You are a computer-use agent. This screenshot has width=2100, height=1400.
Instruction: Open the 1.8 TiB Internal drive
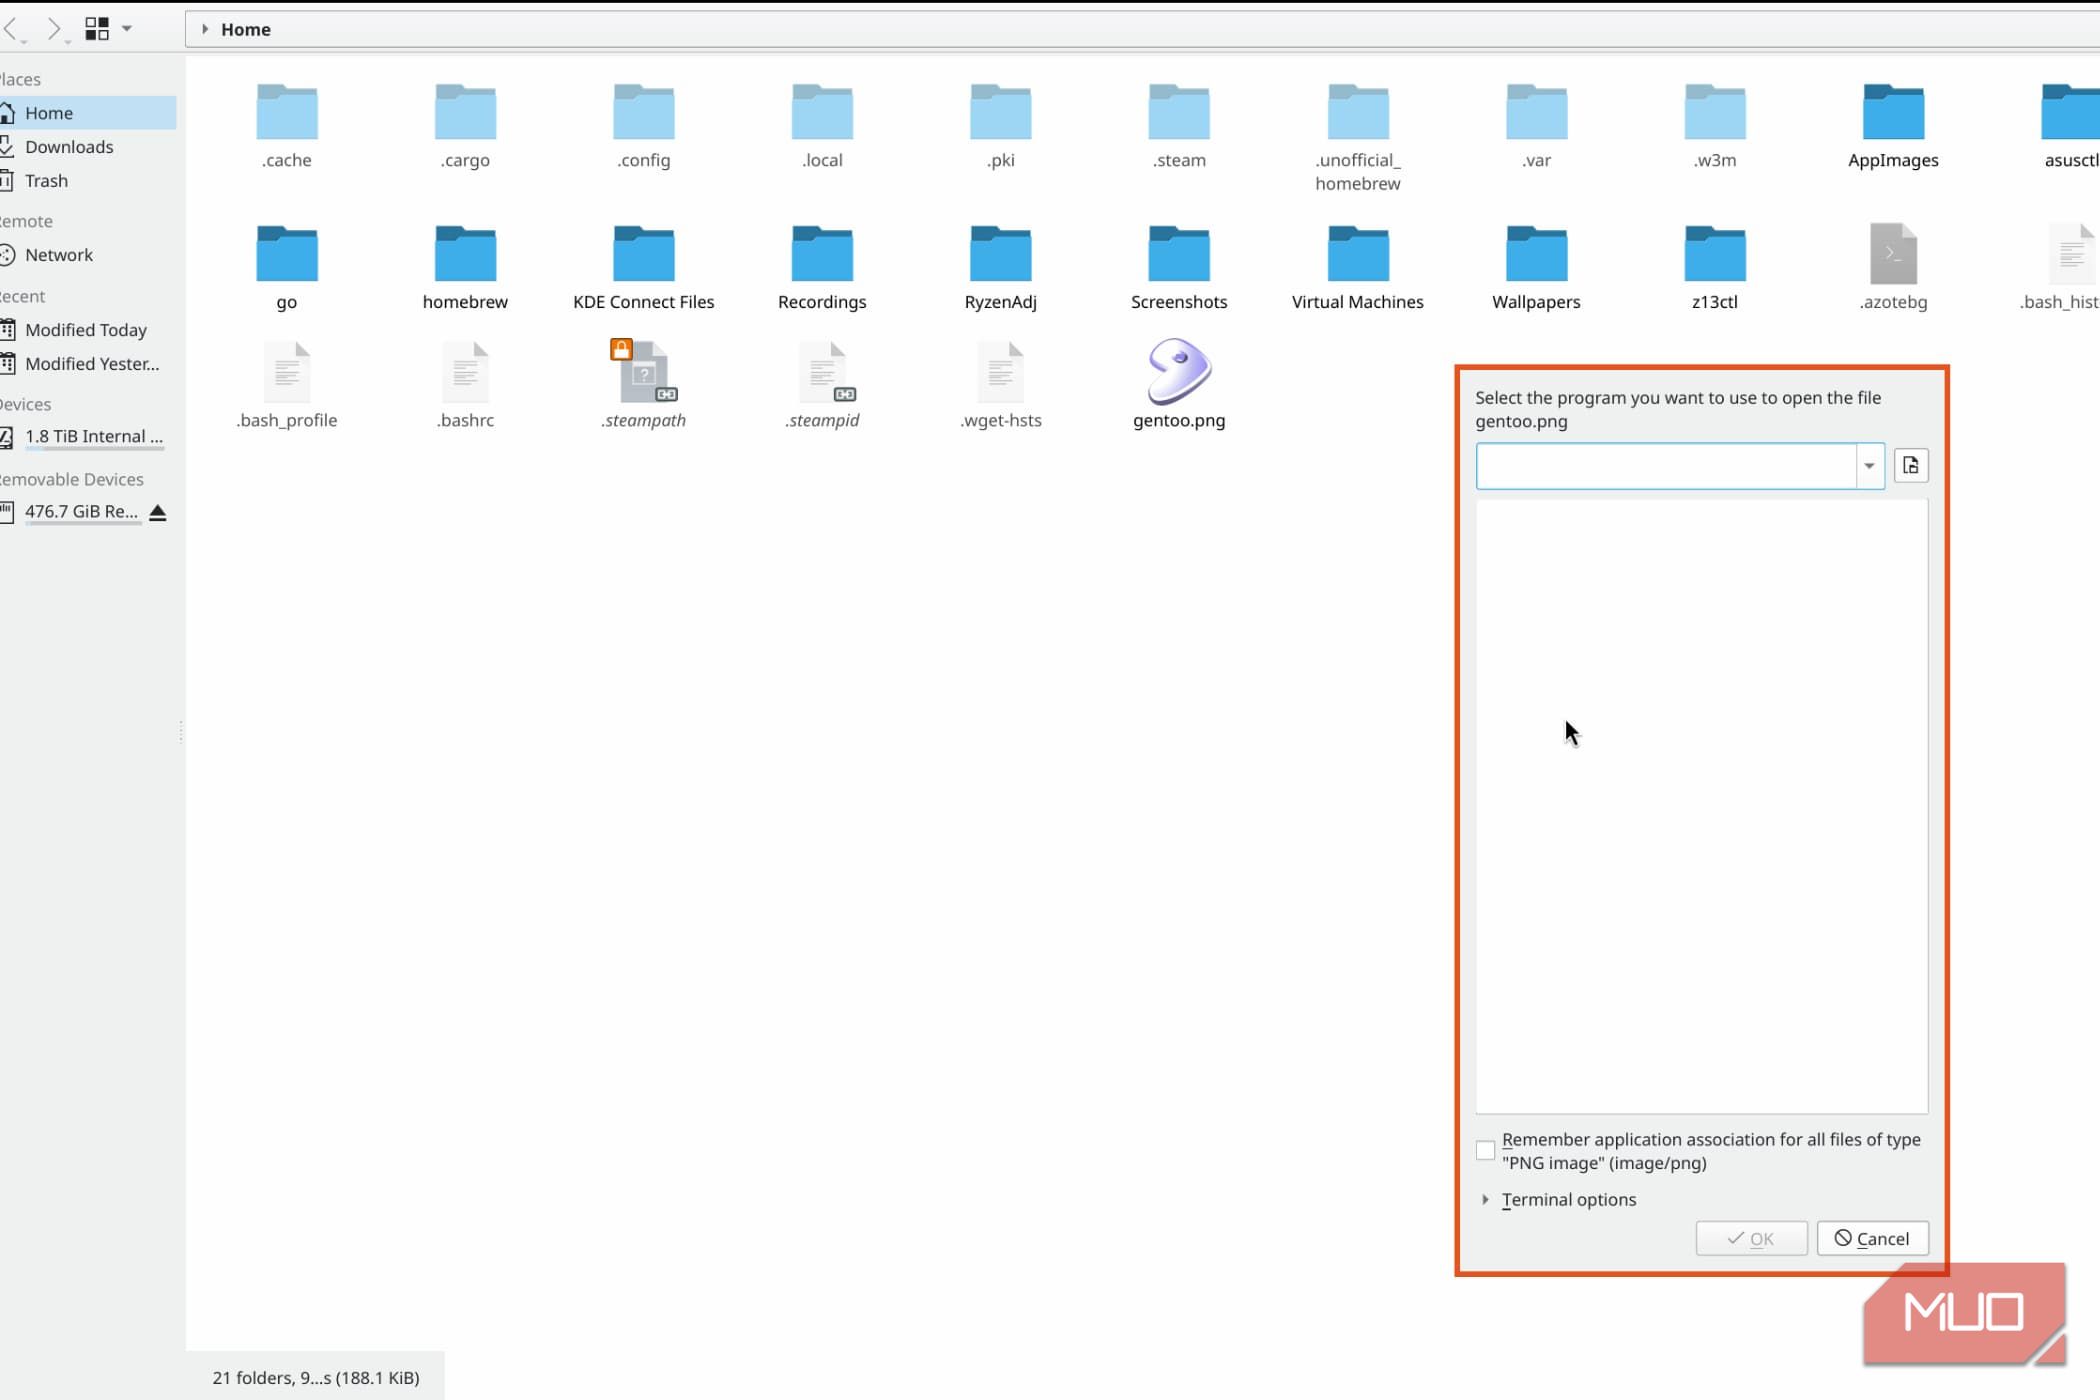[x=93, y=437]
